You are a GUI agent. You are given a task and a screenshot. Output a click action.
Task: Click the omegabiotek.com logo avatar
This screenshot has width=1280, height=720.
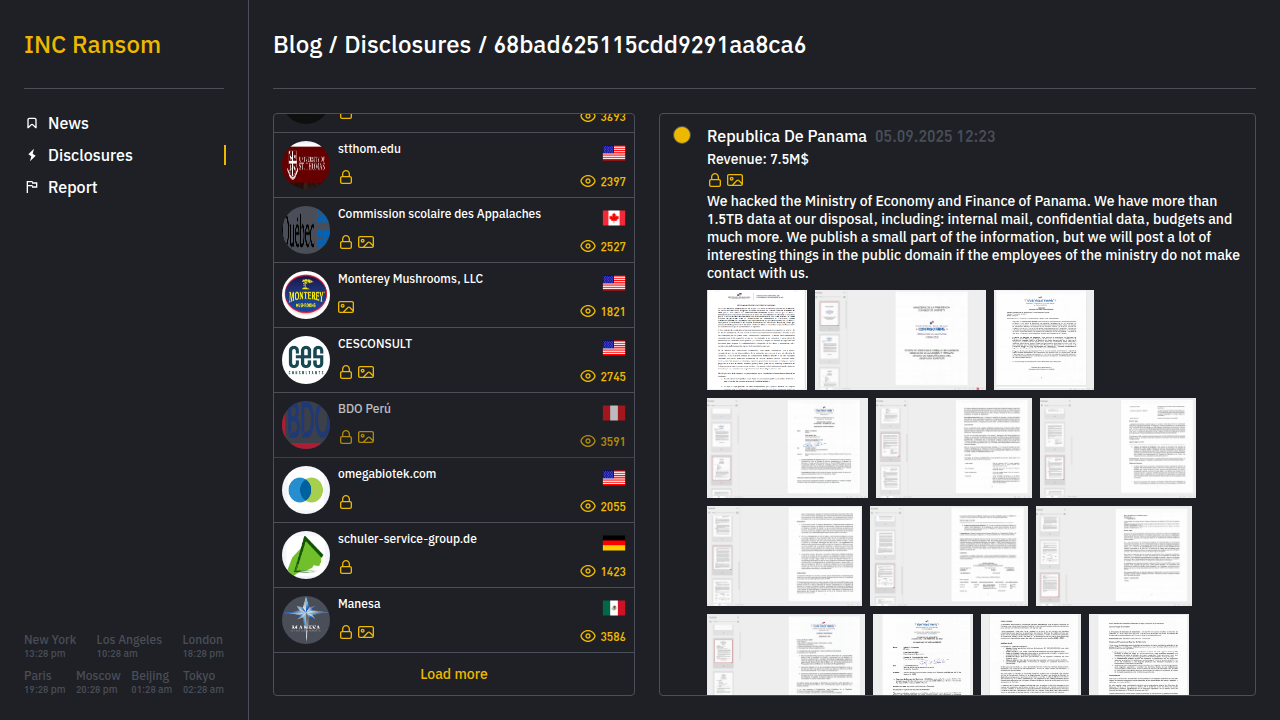[x=306, y=490]
